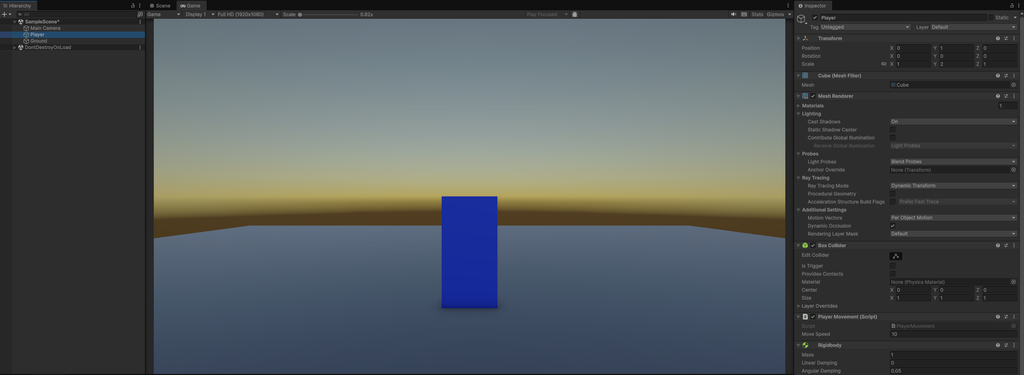Toggle the Scale constrain proportions link icon

coord(884,64)
